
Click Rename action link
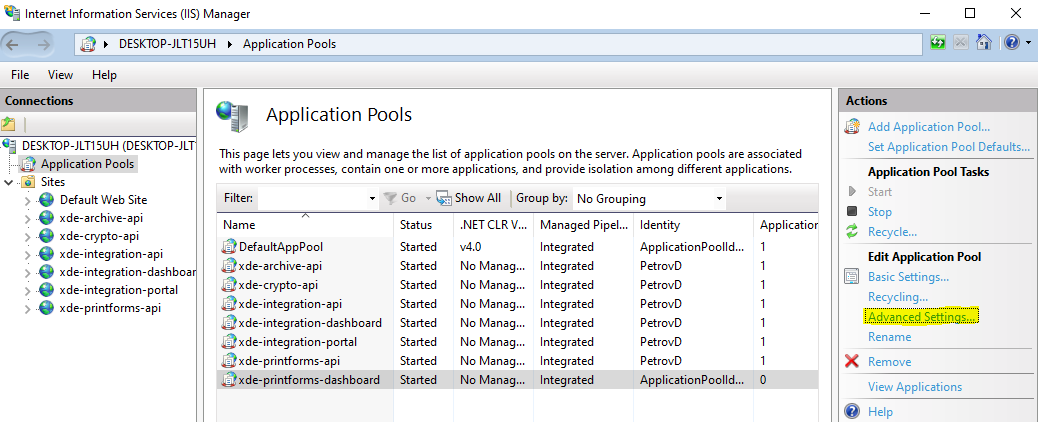click(x=890, y=337)
